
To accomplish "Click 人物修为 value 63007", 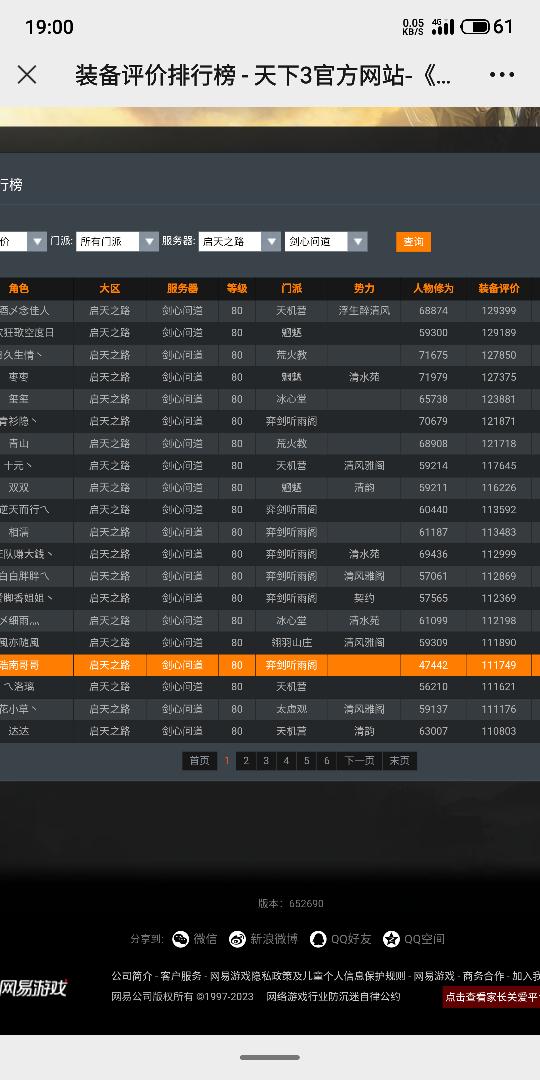I will coord(433,731).
